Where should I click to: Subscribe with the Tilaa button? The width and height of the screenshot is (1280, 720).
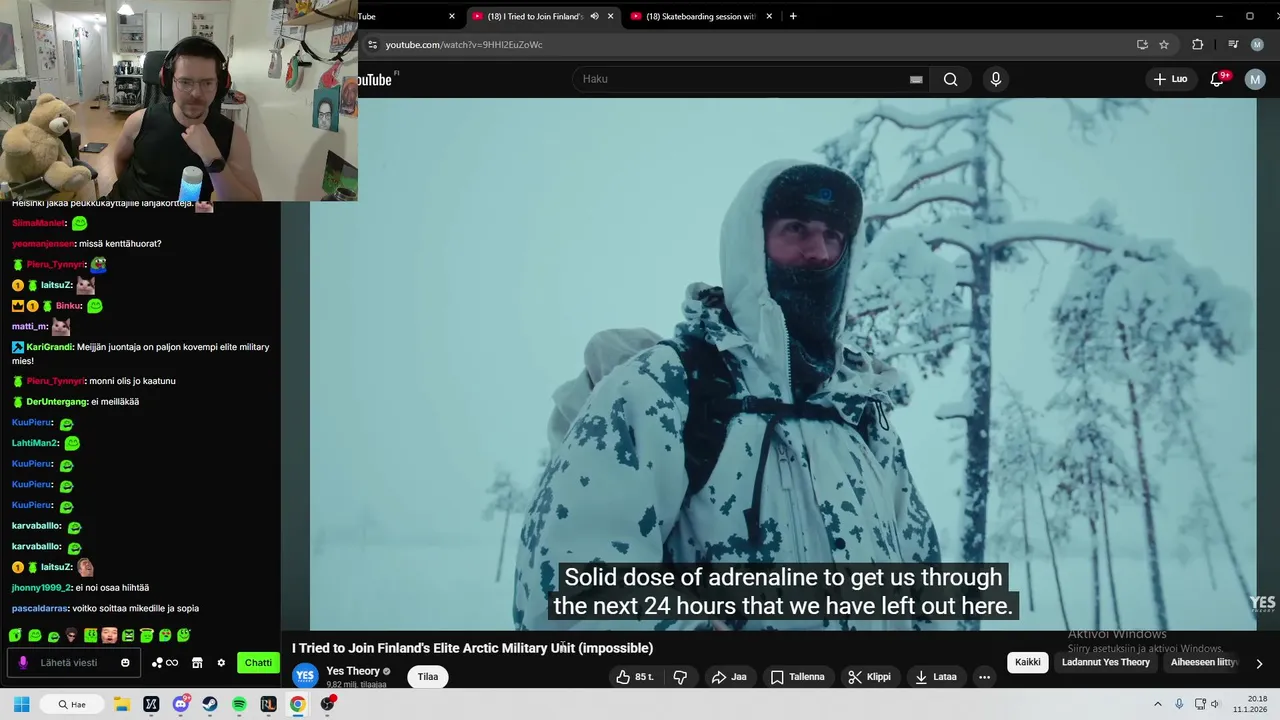click(x=428, y=677)
